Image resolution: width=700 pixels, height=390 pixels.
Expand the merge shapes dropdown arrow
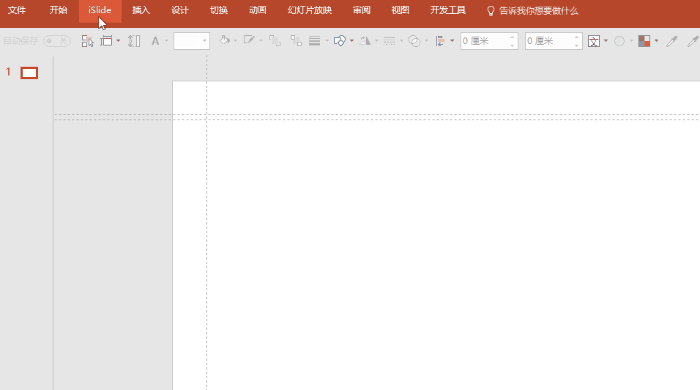[x=426, y=41]
